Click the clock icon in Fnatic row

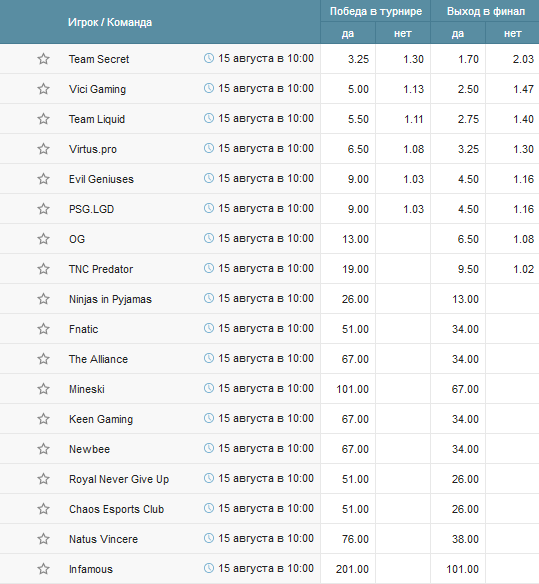[x=209, y=328]
